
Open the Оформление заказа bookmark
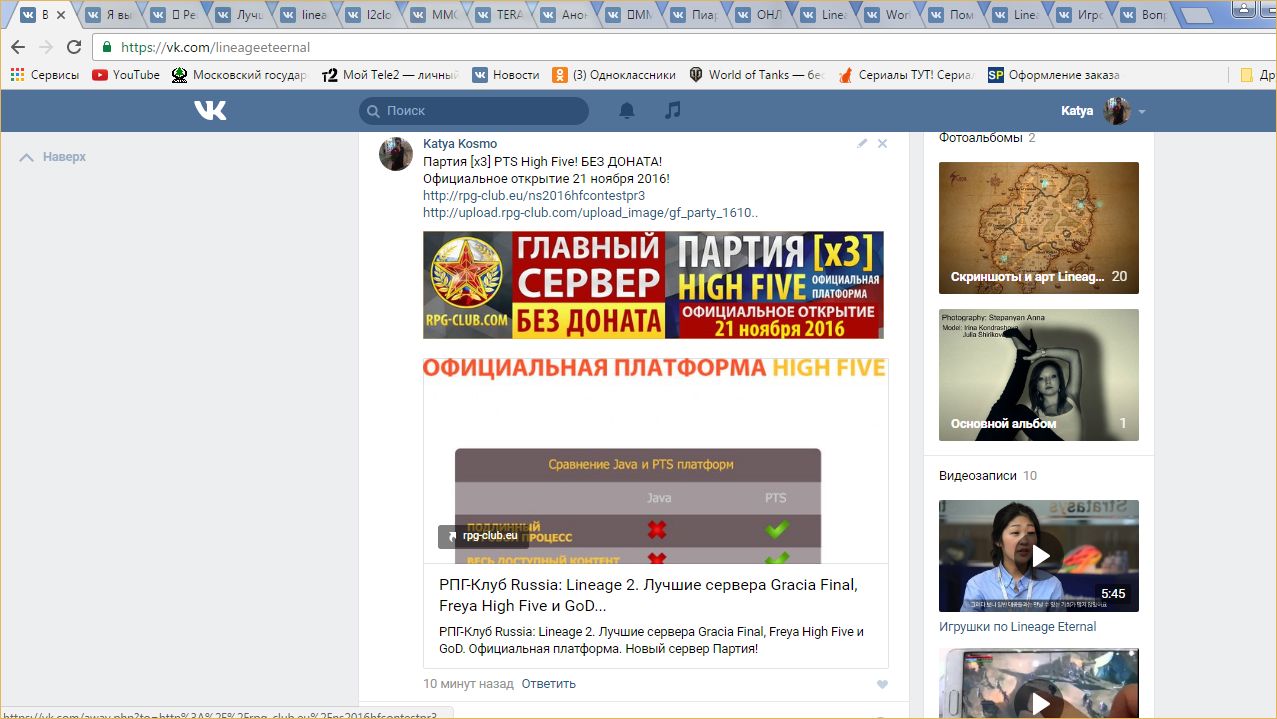[1054, 75]
